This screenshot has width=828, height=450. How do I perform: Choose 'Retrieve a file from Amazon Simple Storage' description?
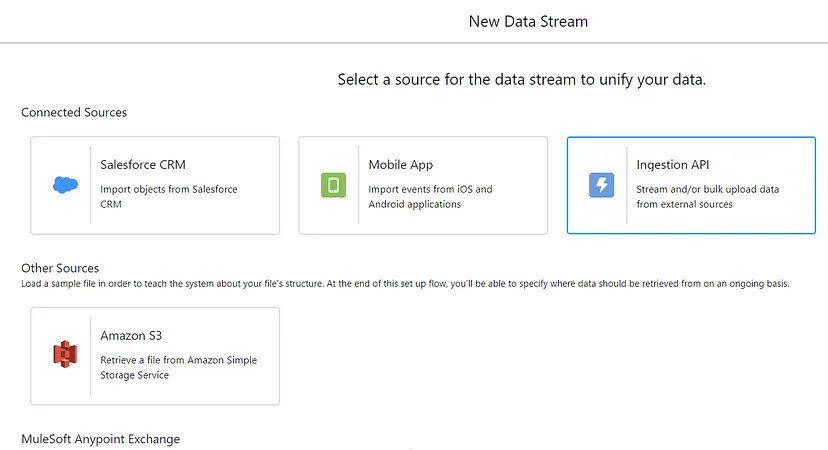pos(178,367)
